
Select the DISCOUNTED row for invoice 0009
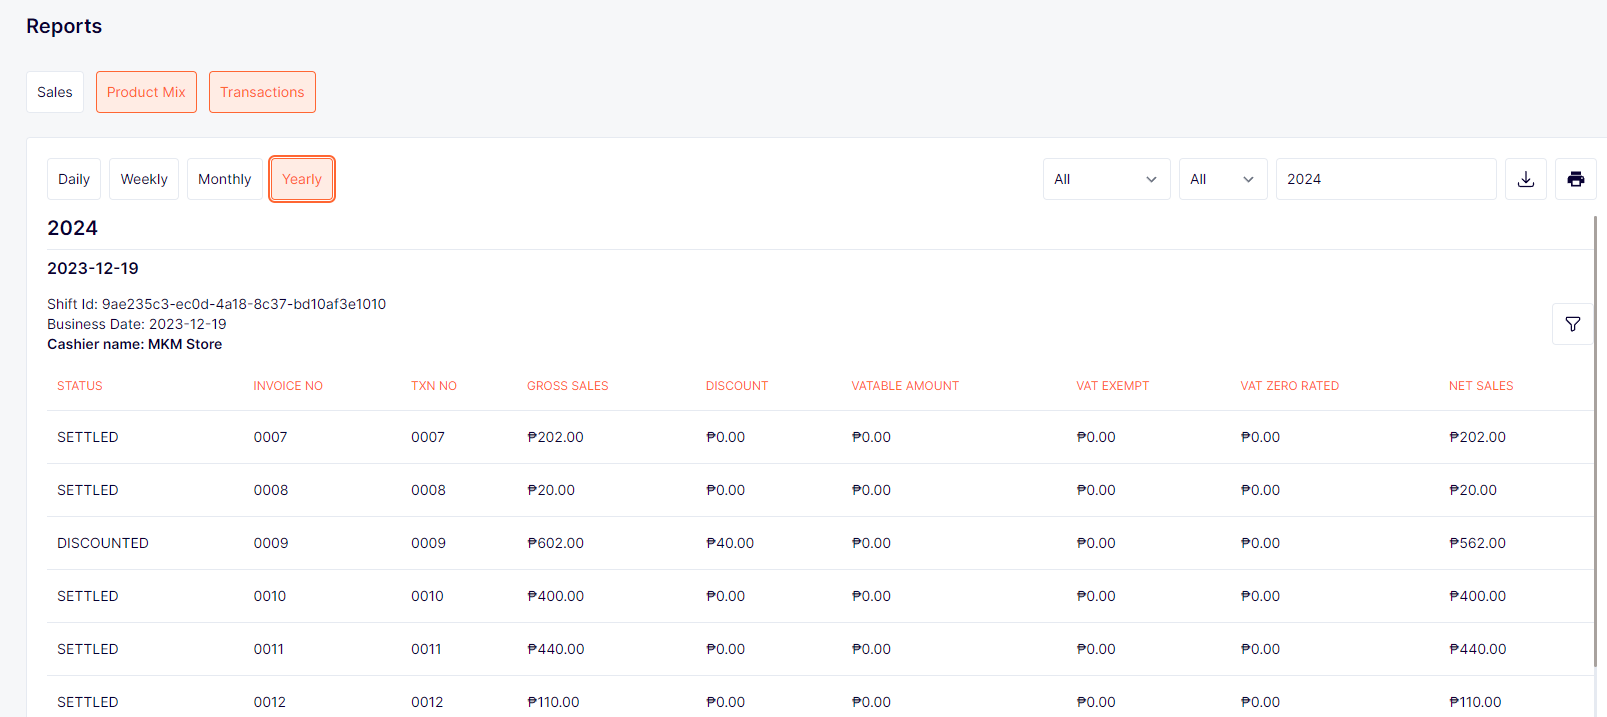click(103, 543)
